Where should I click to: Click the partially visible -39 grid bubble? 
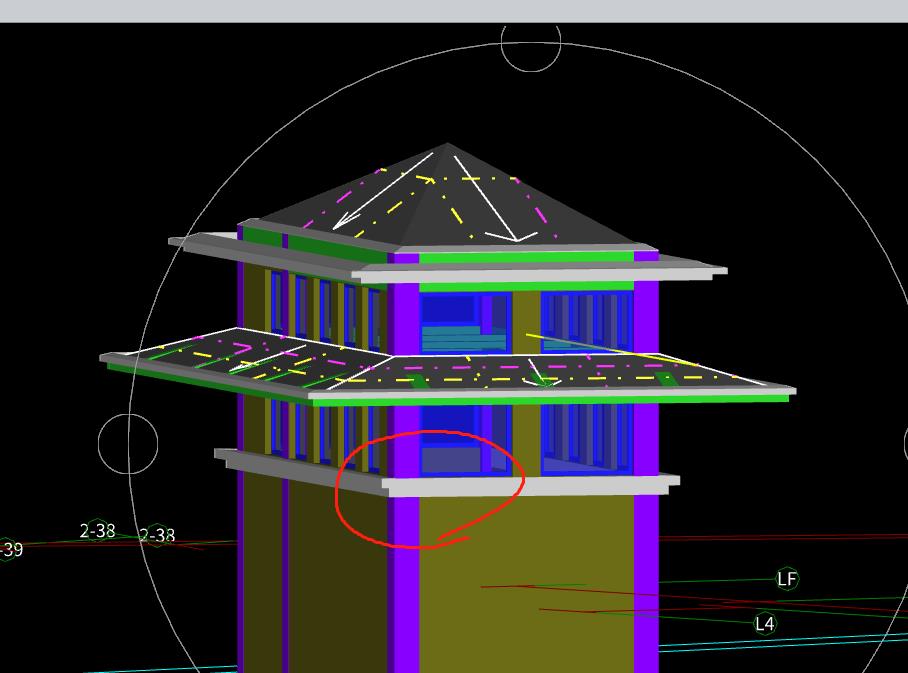click(10, 548)
